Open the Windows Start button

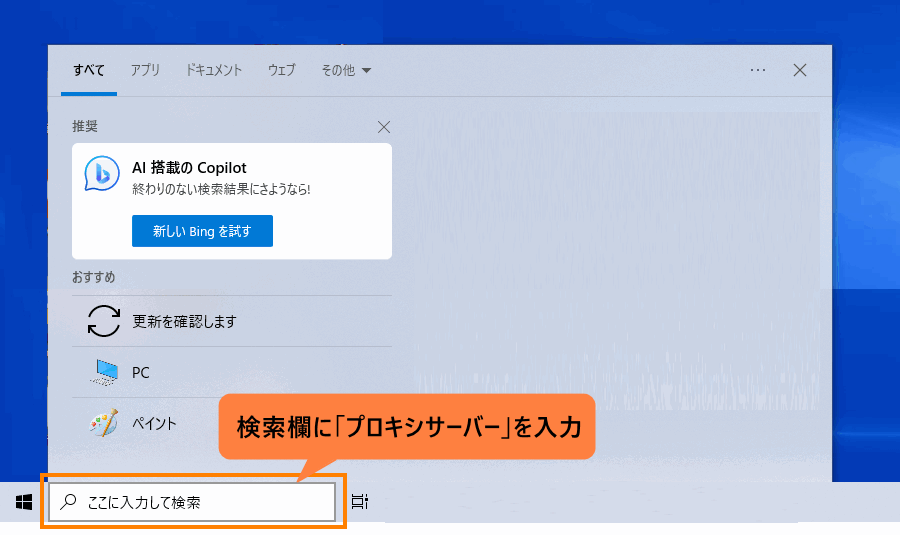24,502
